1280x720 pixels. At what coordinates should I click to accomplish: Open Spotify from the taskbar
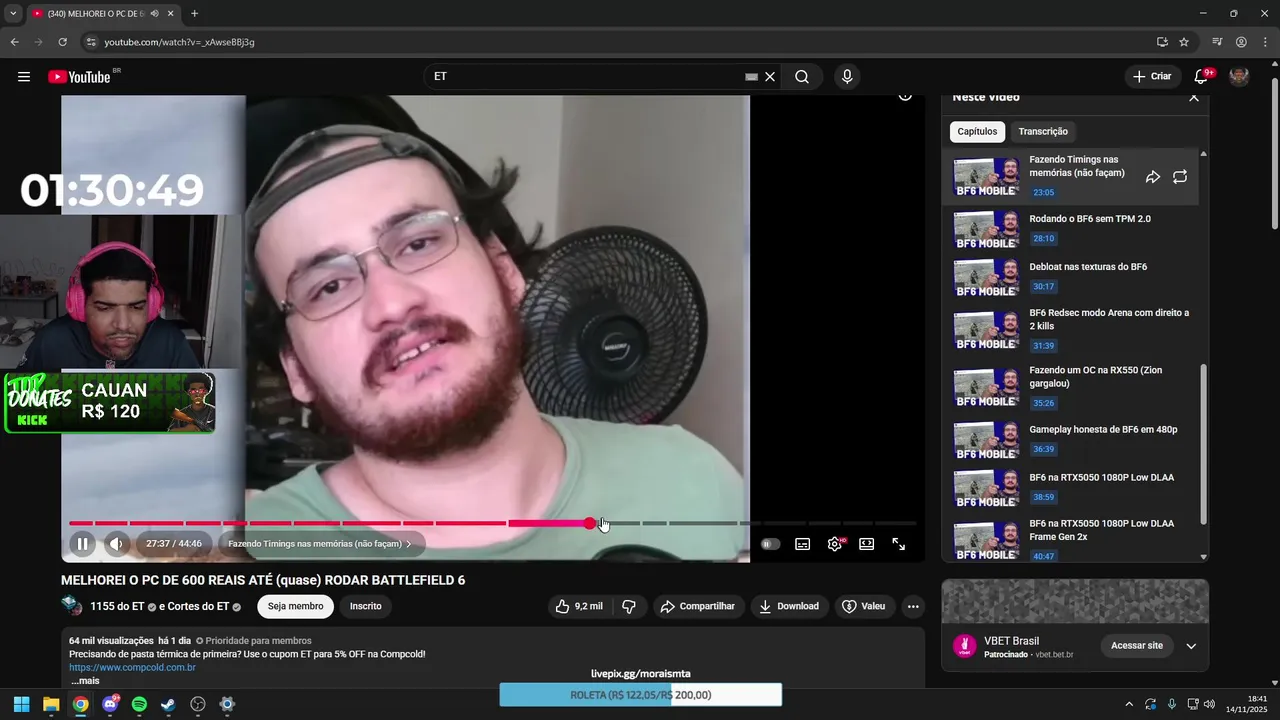[x=139, y=704]
